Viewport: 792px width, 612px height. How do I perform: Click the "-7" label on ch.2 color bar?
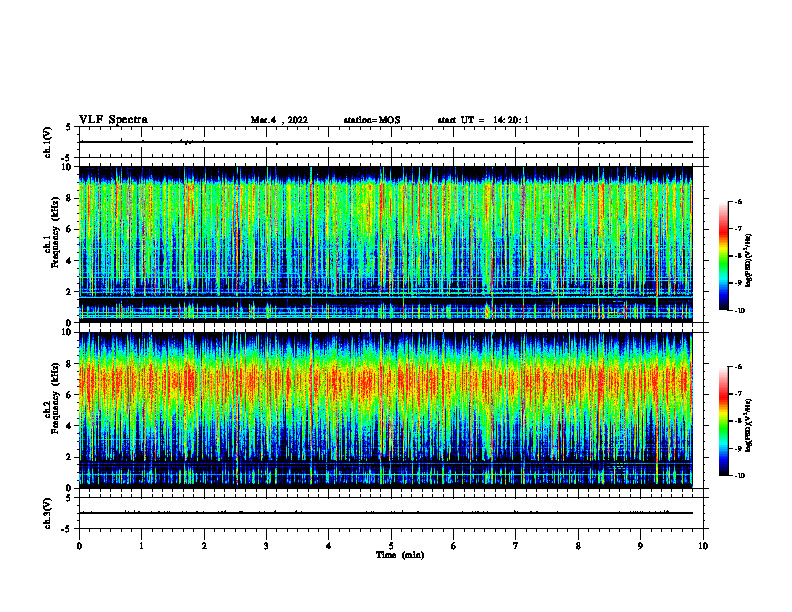(738, 394)
